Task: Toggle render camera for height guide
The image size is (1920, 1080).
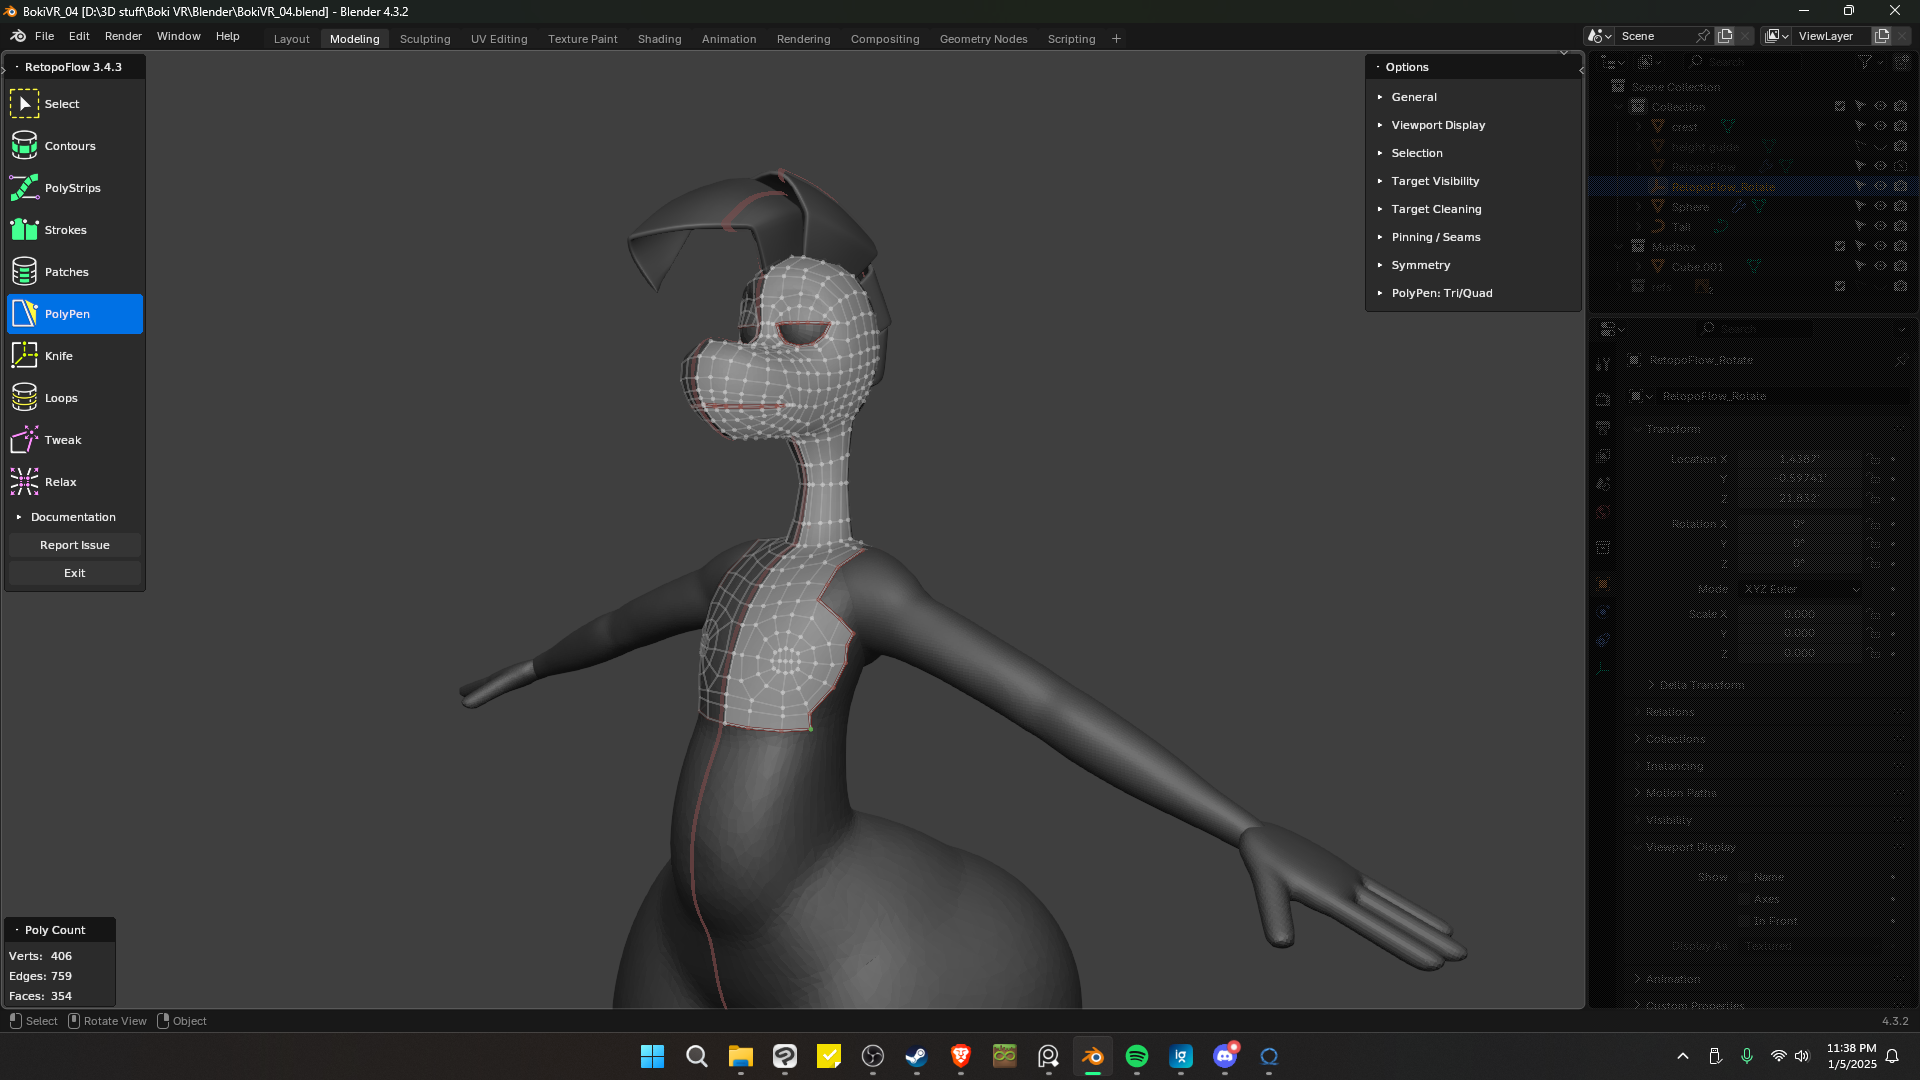Action: [x=1900, y=147]
